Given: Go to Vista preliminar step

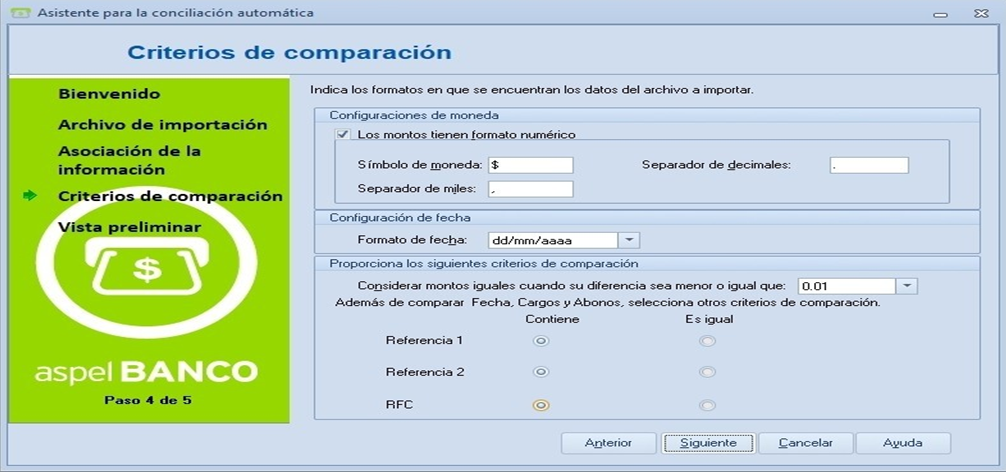Looking at the screenshot, I should [129, 227].
